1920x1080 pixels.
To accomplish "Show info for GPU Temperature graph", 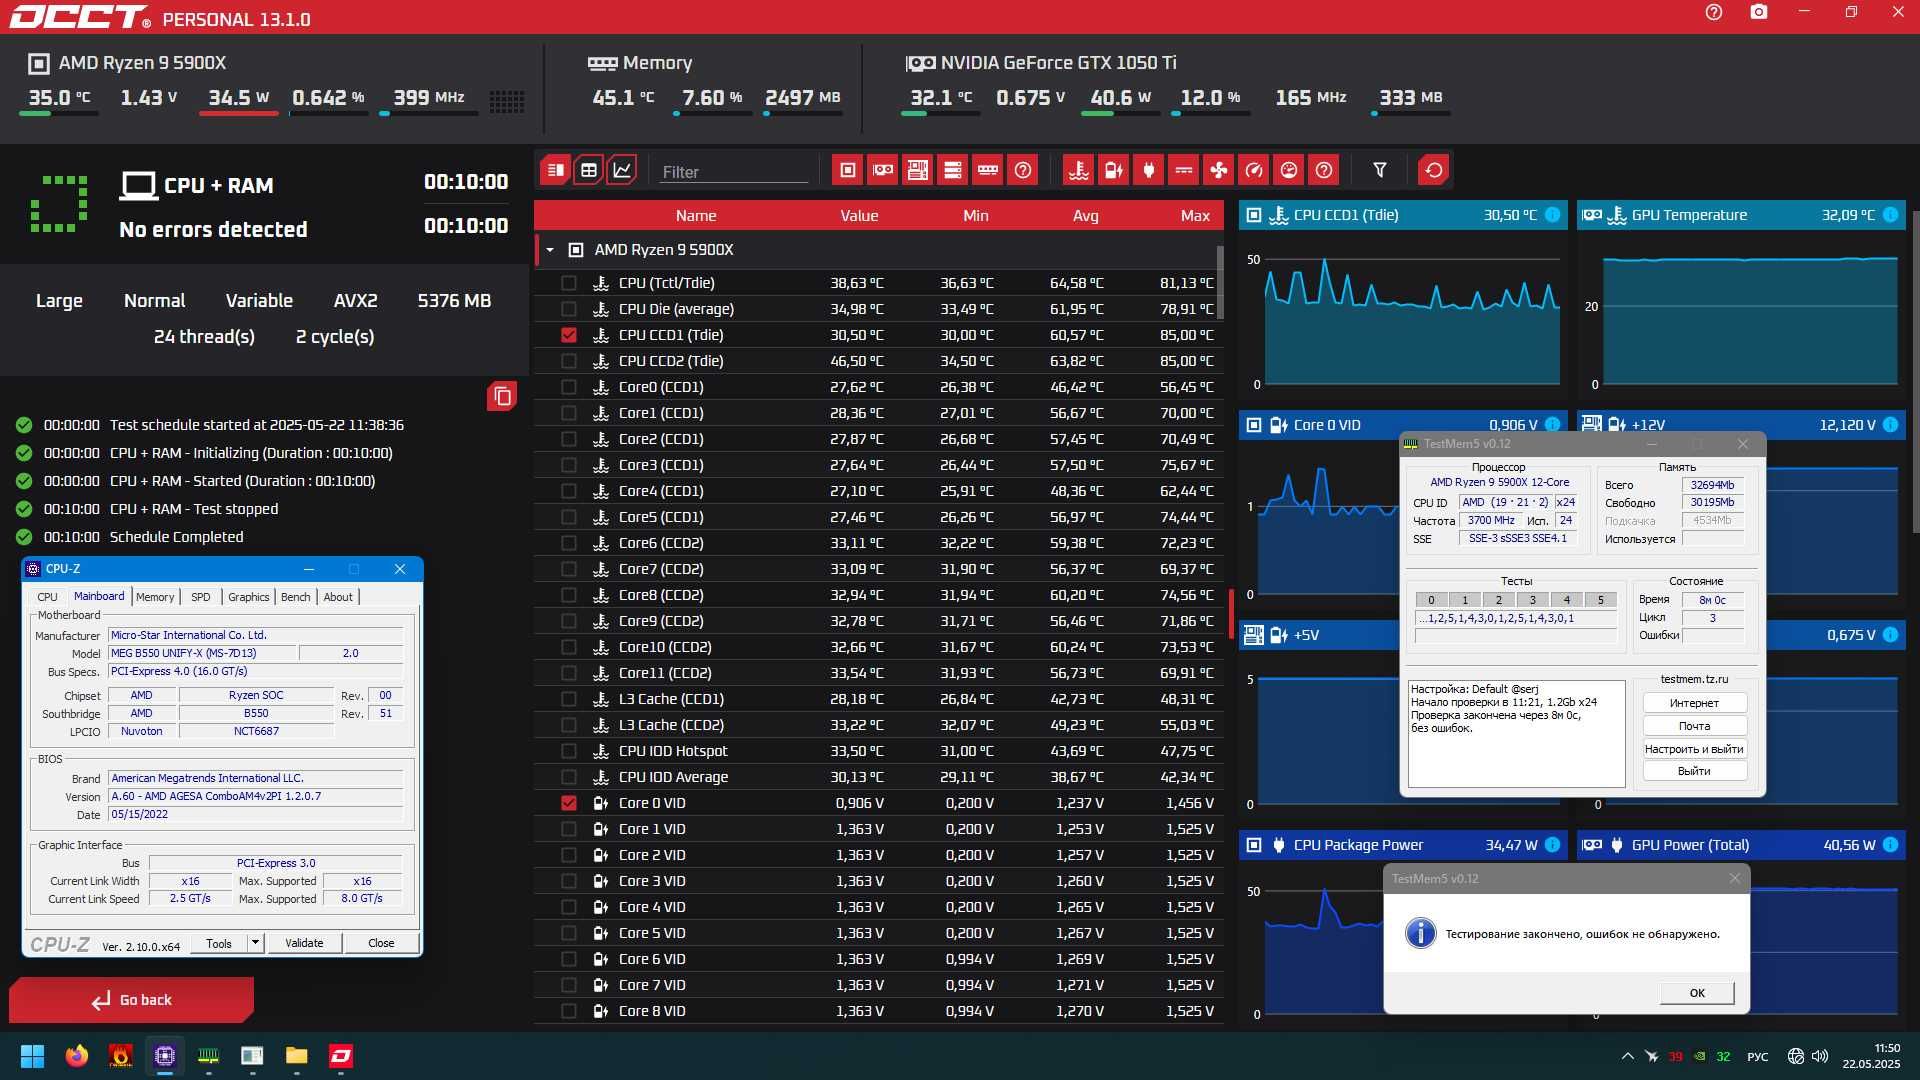I will [1890, 215].
